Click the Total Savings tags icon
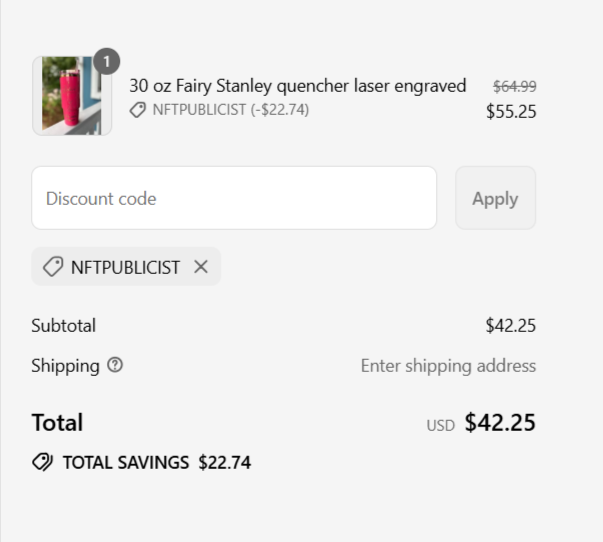The width and height of the screenshot is (603, 542). (43, 462)
